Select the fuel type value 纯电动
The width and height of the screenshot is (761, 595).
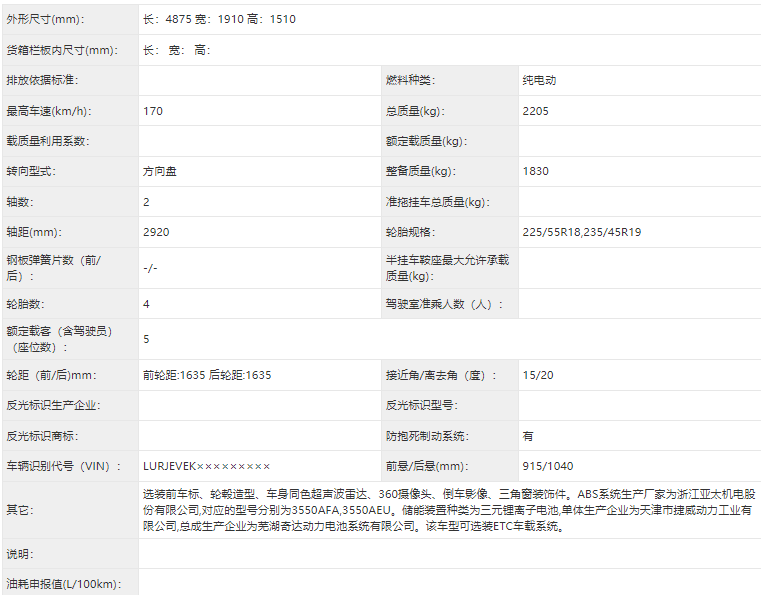pyautogui.click(x=539, y=80)
